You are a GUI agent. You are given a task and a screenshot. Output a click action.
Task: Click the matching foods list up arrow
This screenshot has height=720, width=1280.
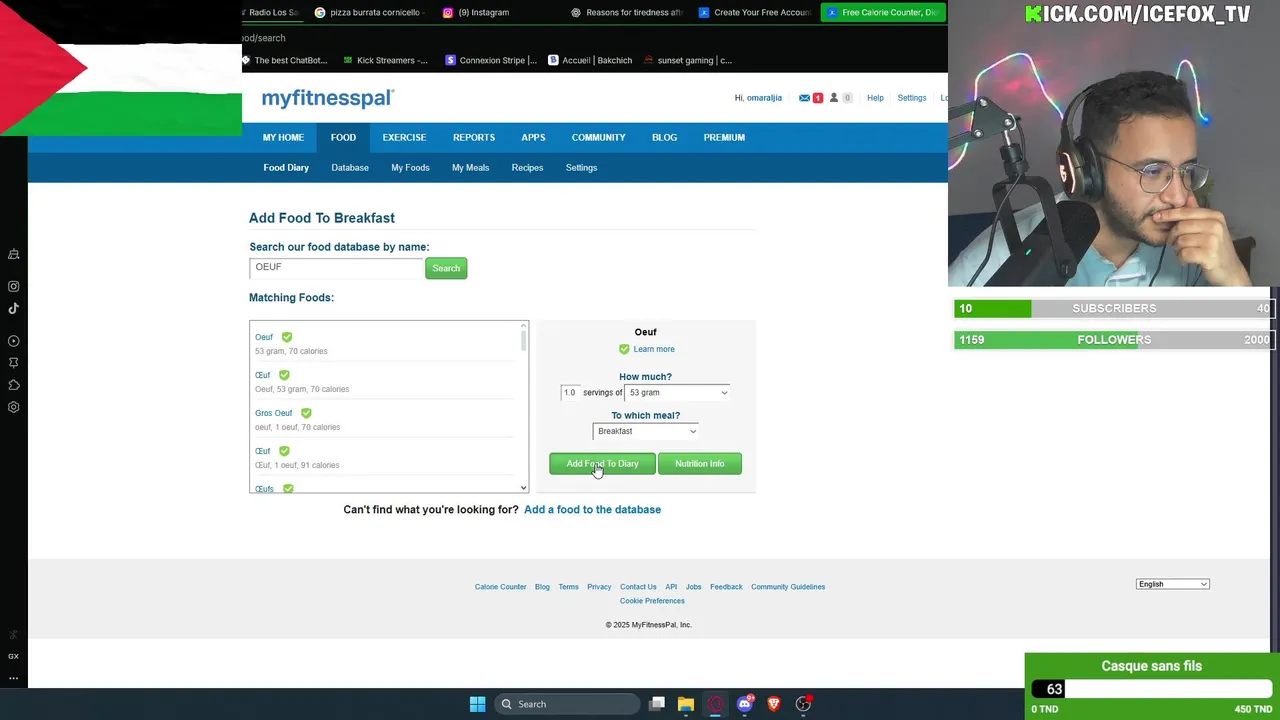point(523,326)
